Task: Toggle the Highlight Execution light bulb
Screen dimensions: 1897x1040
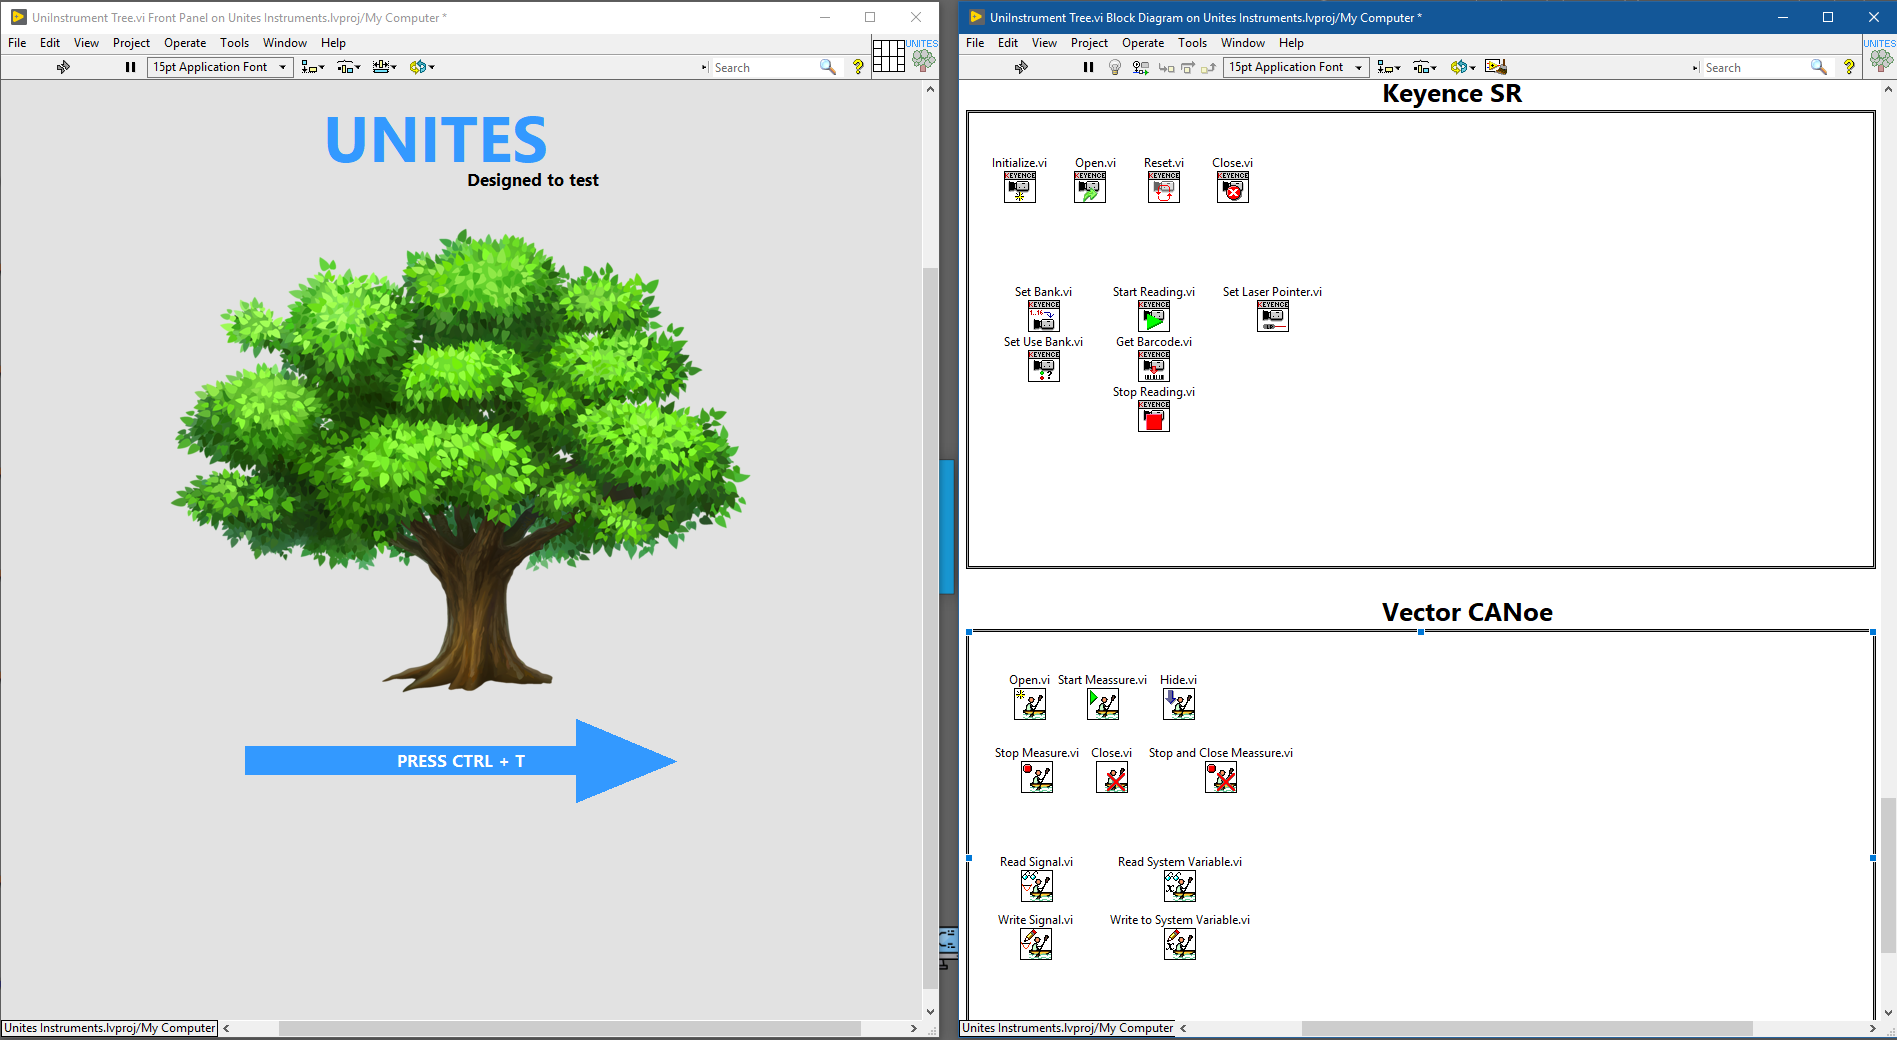Action: (x=1114, y=67)
